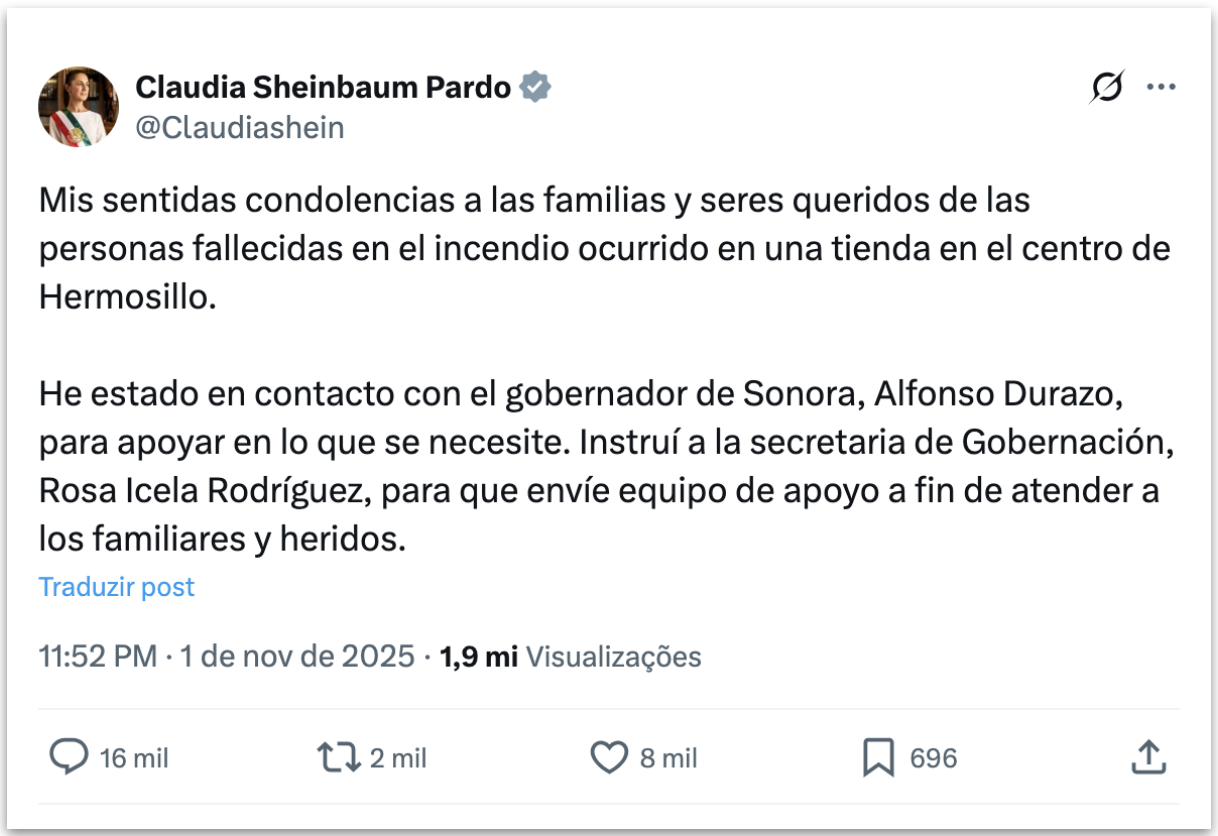The height and width of the screenshot is (836, 1218).
Task: Click the paragraph mentioning Alfonso Durazo
Action: (x=600, y=466)
